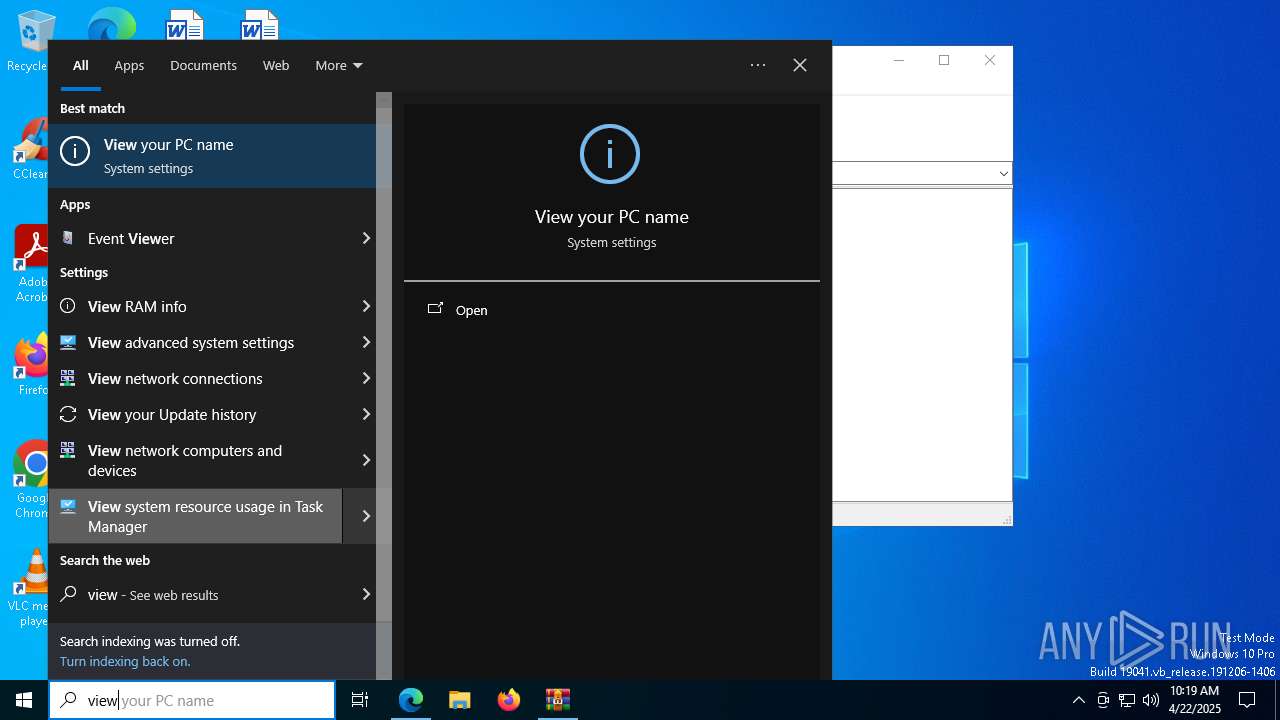
Task: Switch to the Documents search tab
Action: click(x=203, y=65)
